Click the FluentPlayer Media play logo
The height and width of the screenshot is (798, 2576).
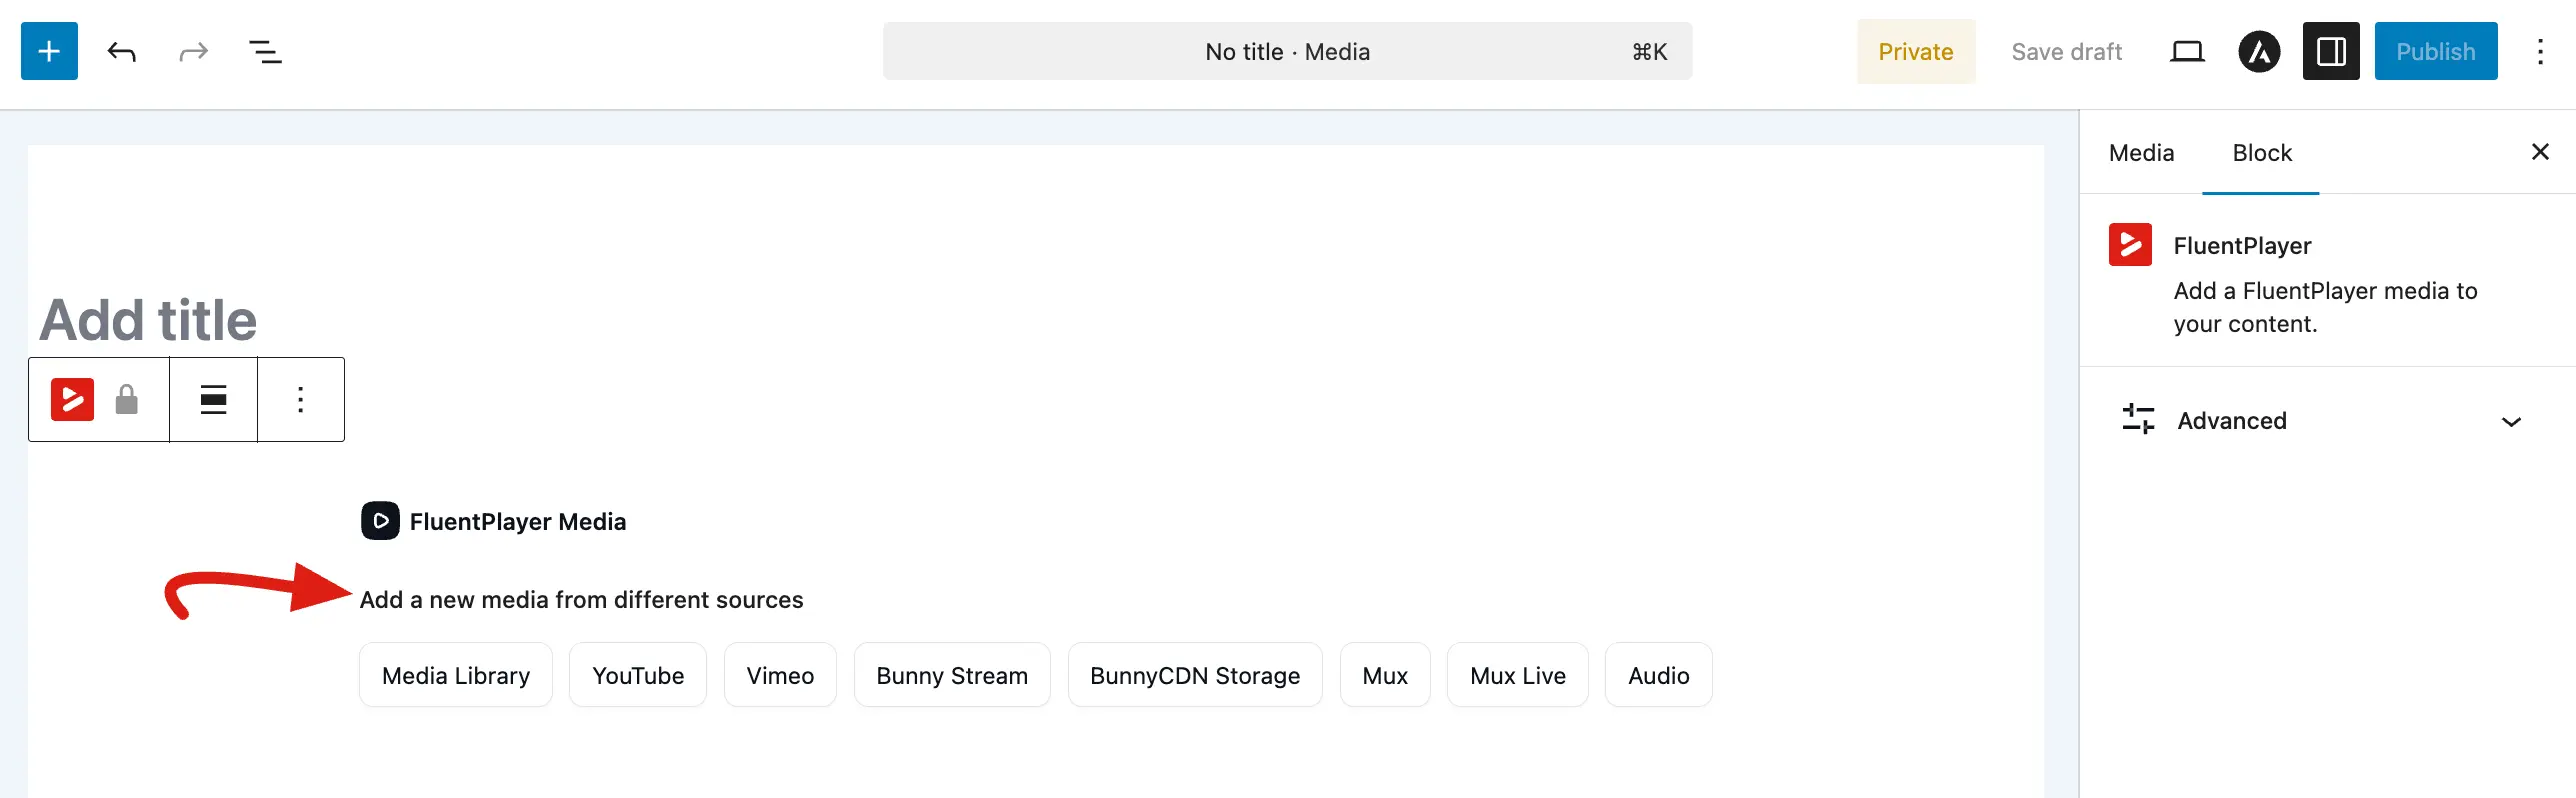380,521
